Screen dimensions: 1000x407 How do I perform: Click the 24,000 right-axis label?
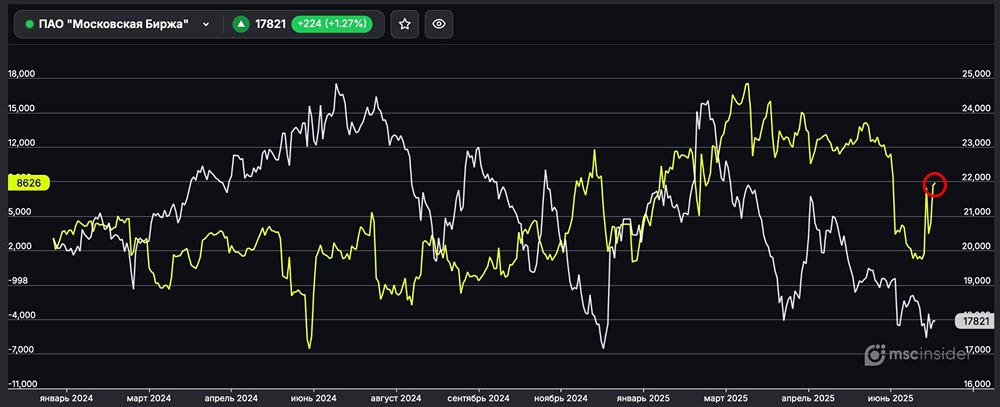[976, 109]
